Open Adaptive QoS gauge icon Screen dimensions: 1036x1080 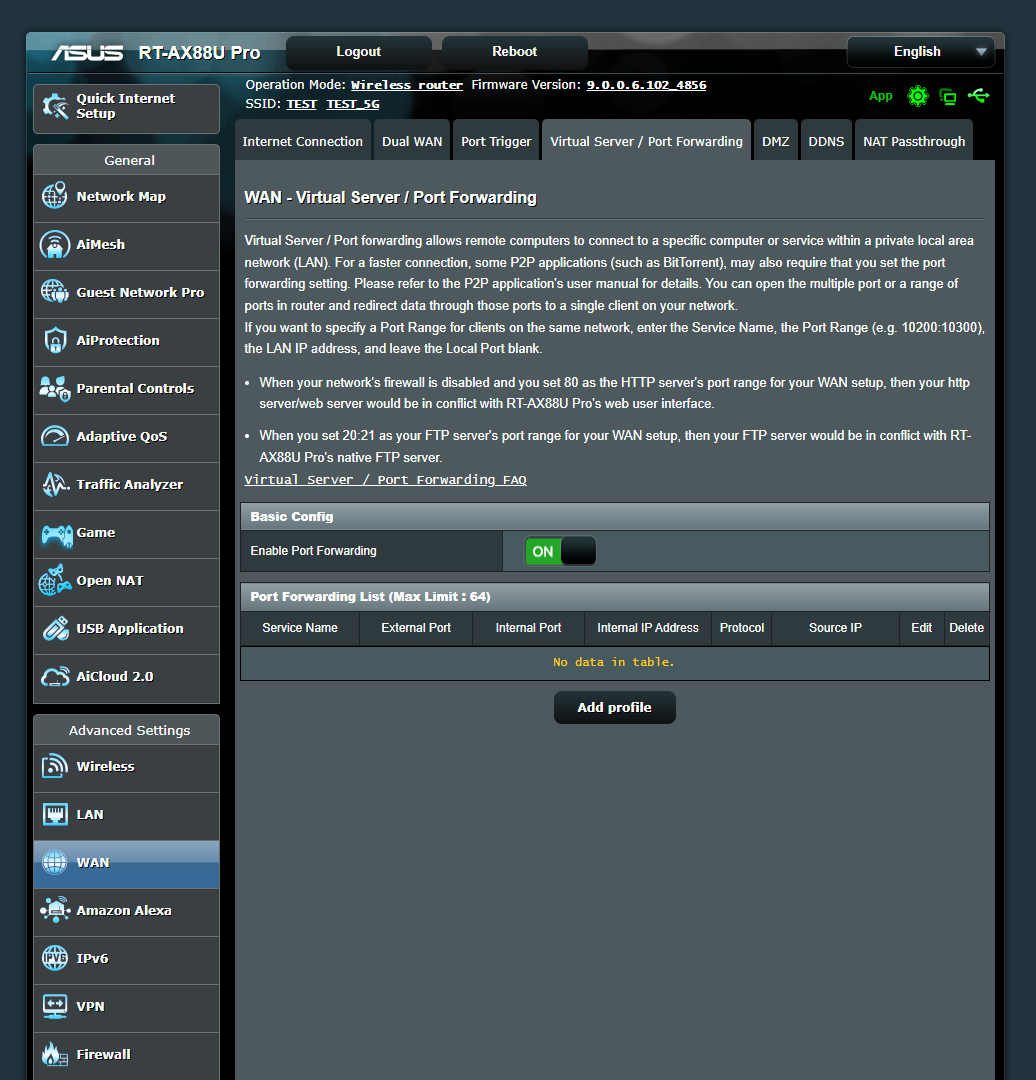tap(55, 437)
